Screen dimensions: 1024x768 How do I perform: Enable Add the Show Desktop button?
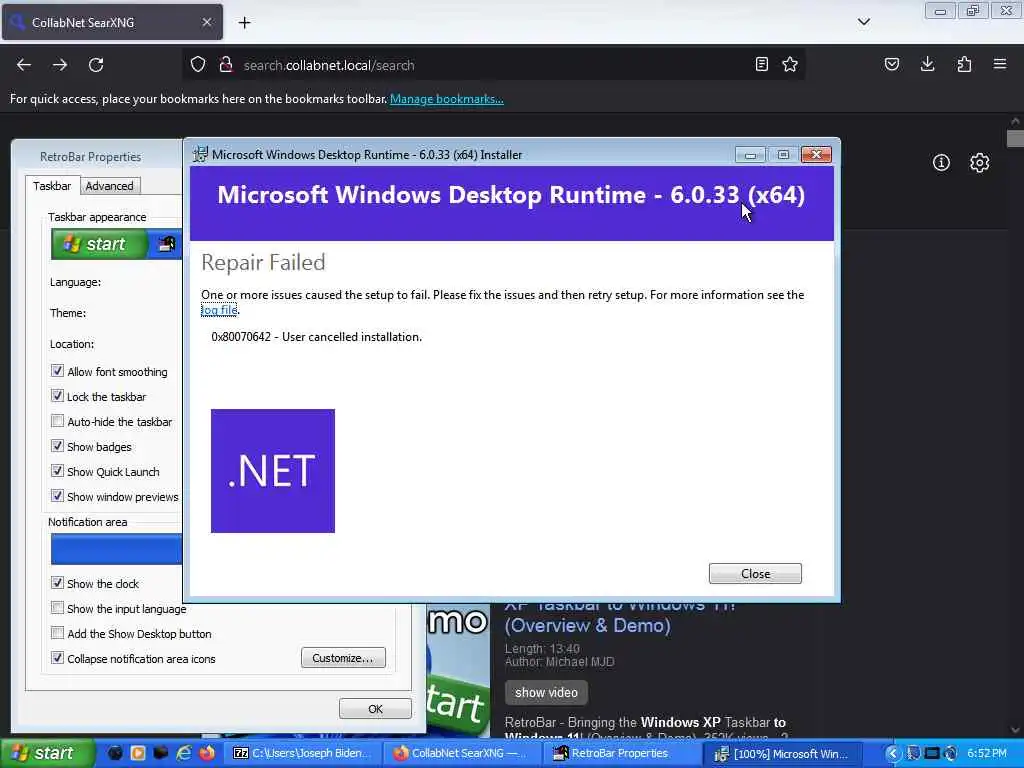(57, 633)
